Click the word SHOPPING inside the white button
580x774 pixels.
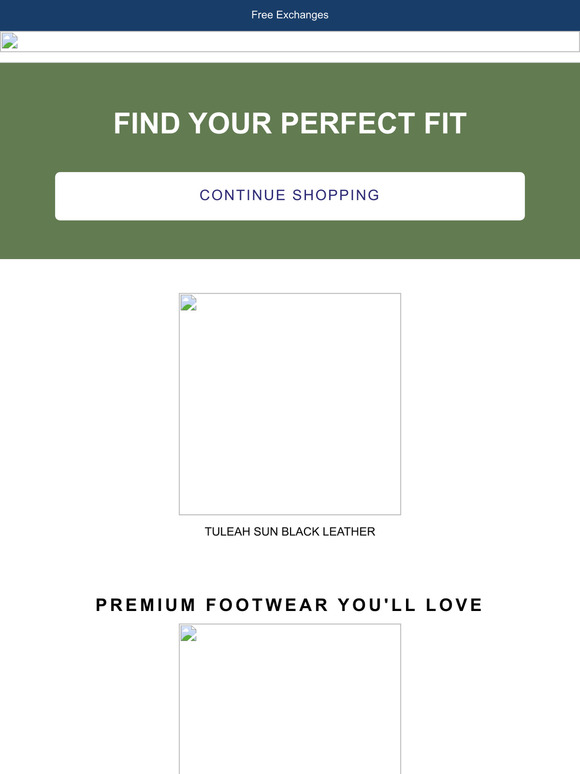(x=336, y=195)
